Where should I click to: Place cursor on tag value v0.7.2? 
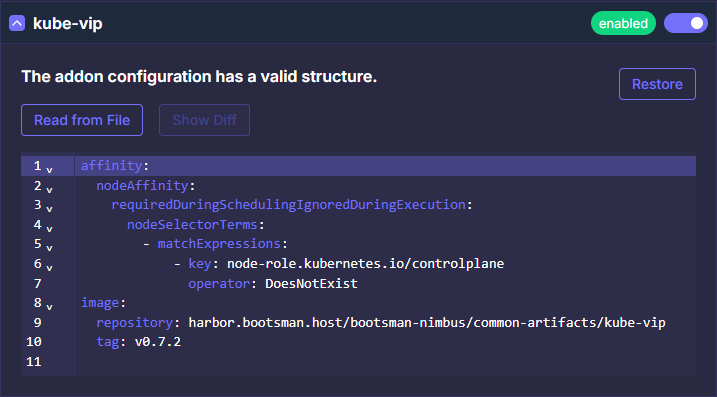[x=158, y=342]
